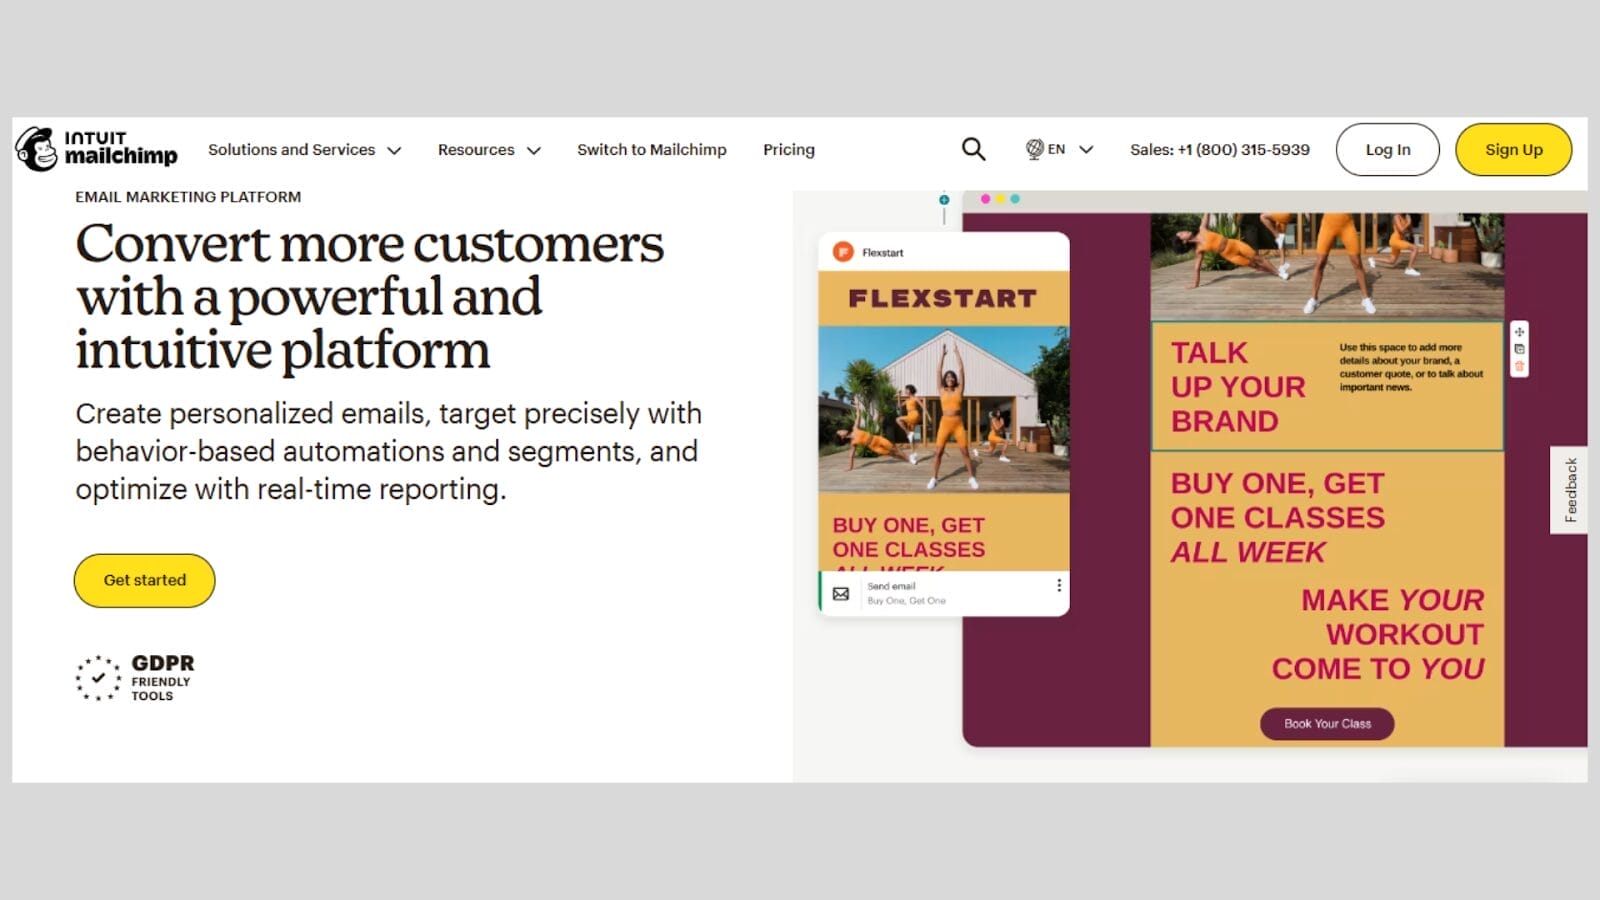Open the search magnifier icon
Image resolution: width=1600 pixels, height=900 pixels.
point(973,149)
